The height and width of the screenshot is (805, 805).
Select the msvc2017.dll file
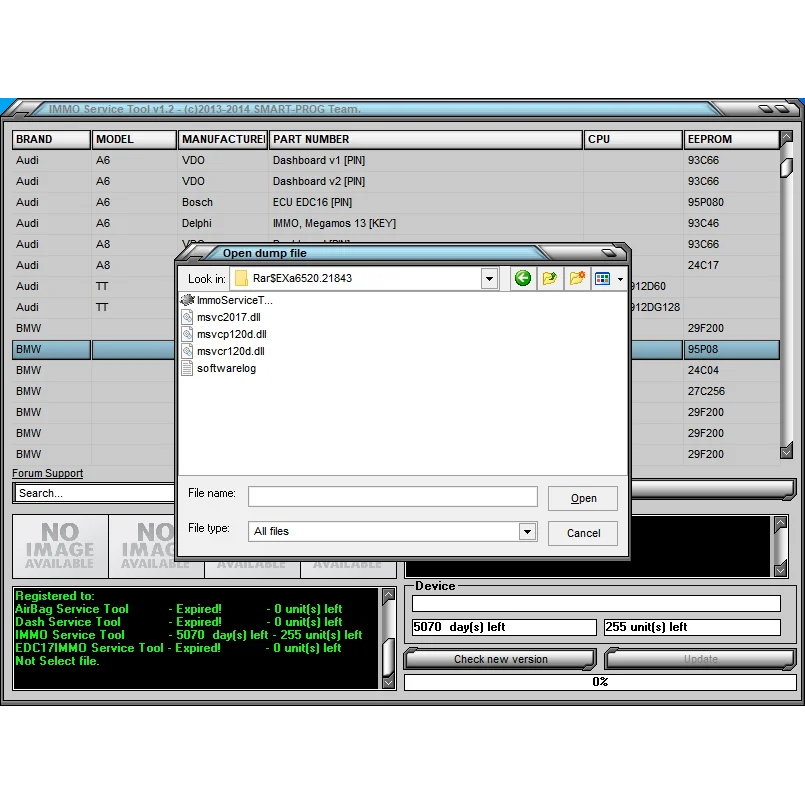tap(221, 317)
